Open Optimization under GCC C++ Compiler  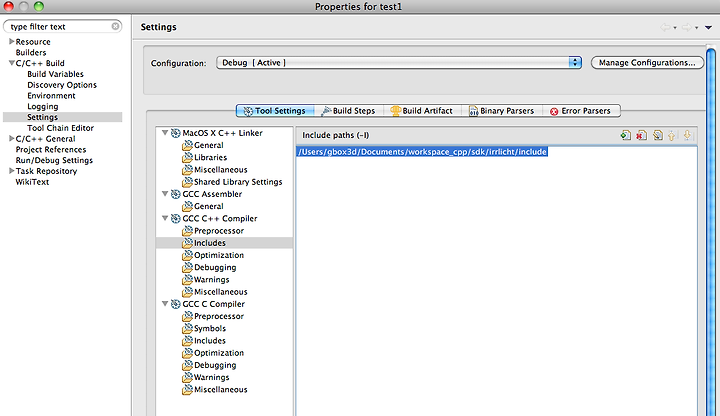219,255
